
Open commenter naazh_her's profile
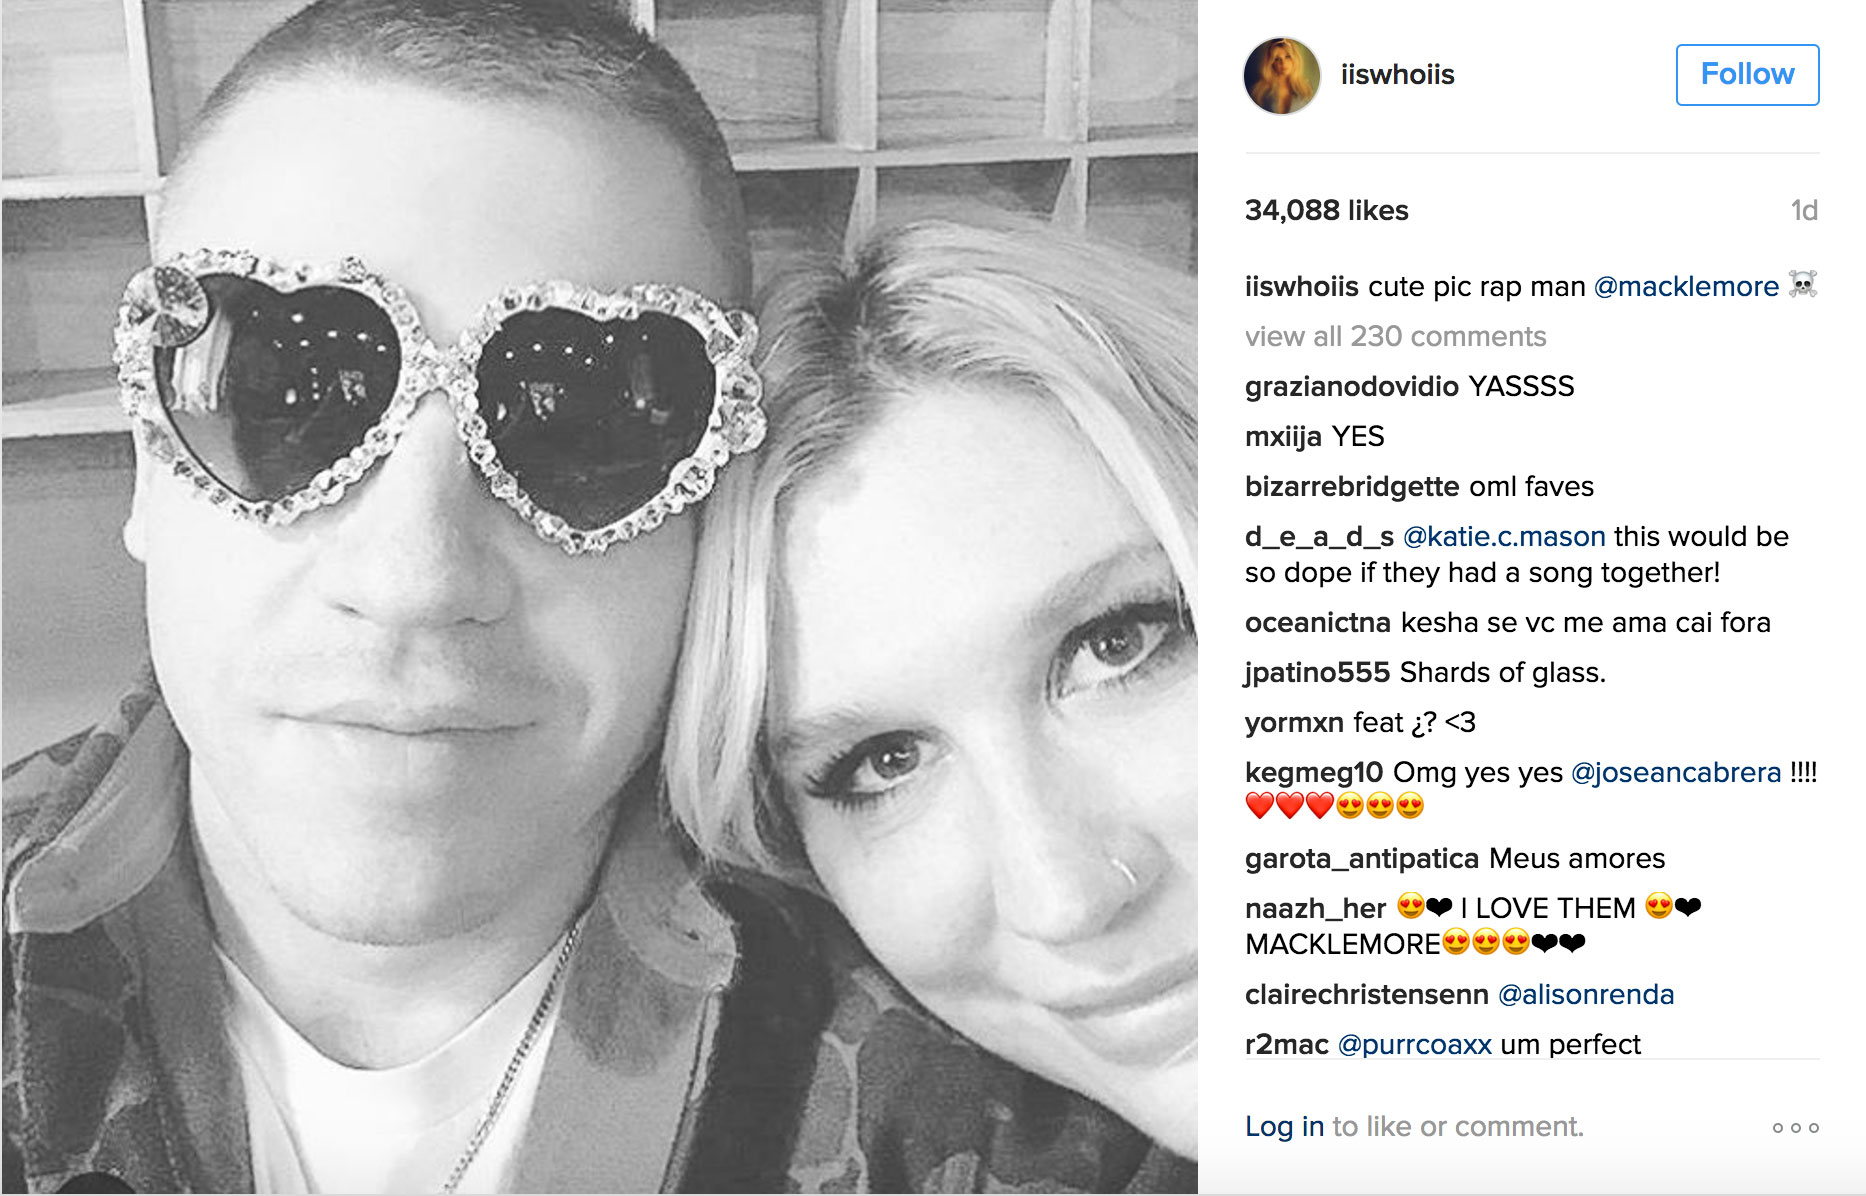(x=1315, y=909)
